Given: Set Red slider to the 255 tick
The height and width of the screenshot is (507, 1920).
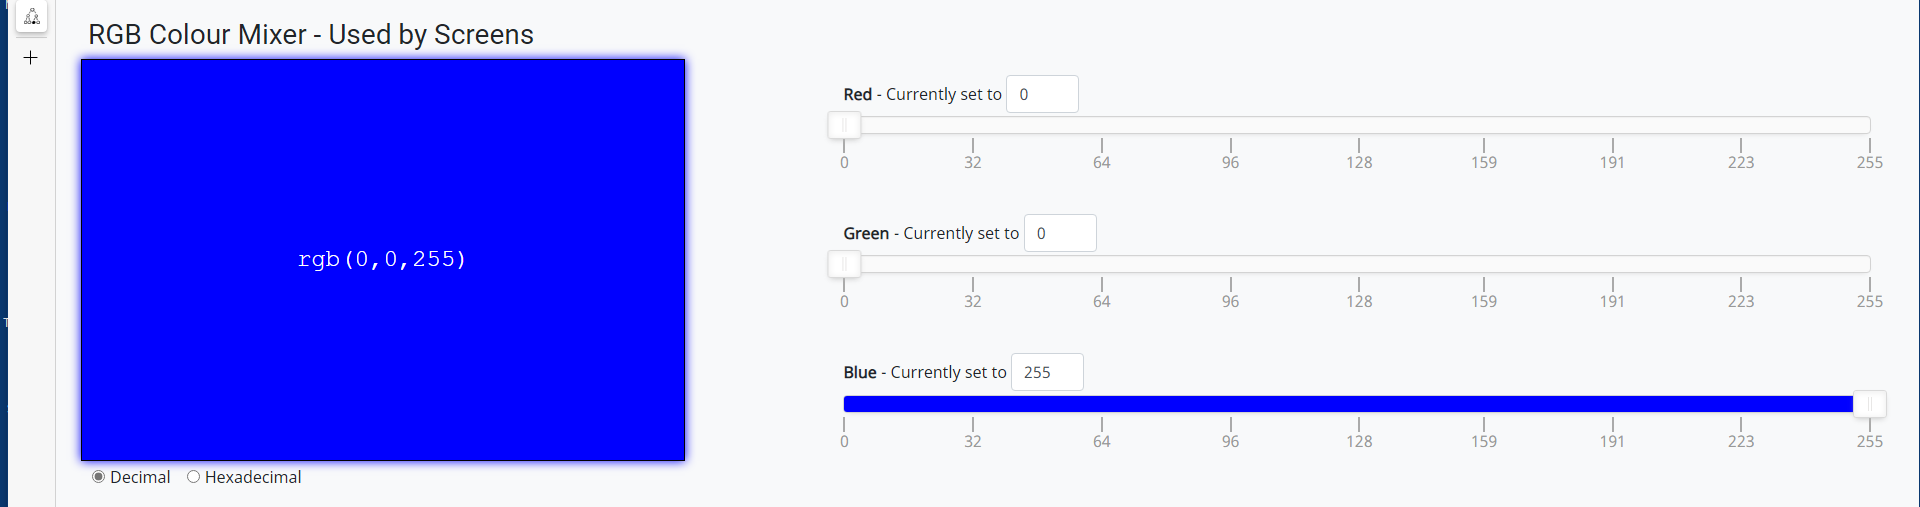Looking at the screenshot, I should pos(1869,125).
